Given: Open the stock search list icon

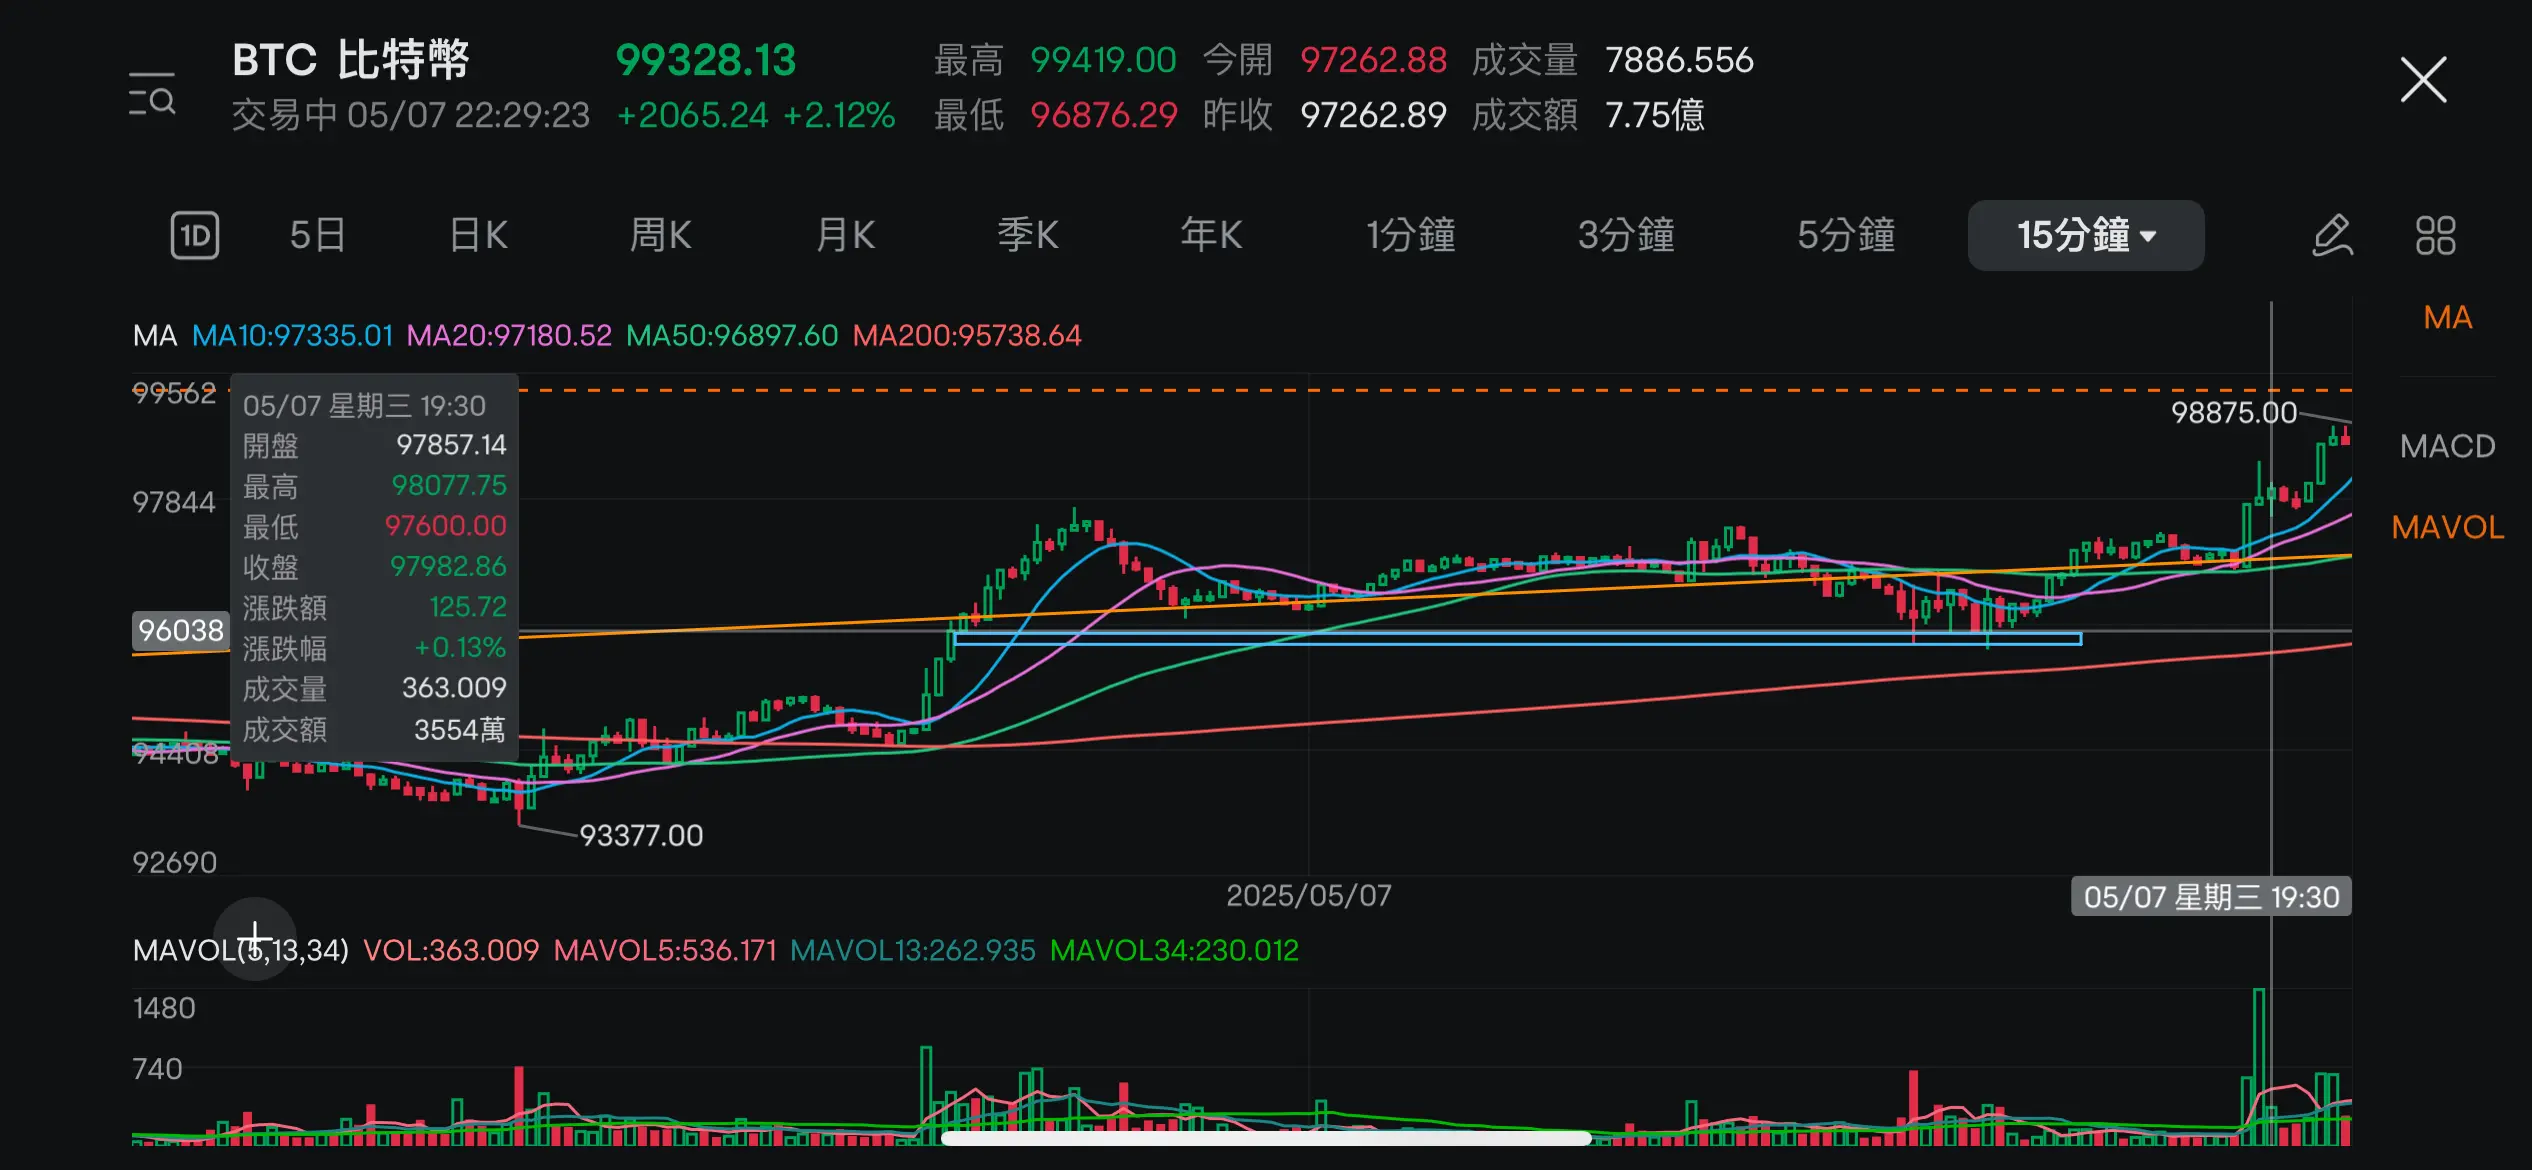Looking at the screenshot, I should pos(152,93).
